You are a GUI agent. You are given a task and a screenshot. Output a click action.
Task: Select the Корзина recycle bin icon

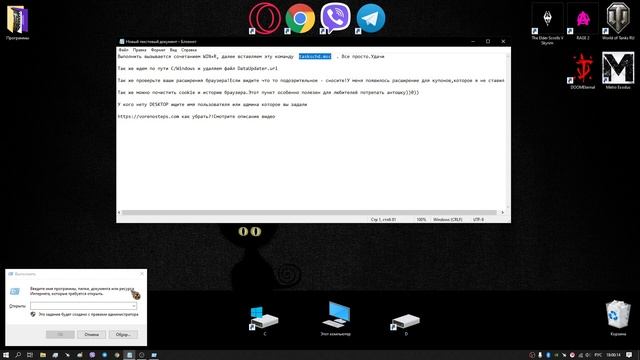point(618,318)
